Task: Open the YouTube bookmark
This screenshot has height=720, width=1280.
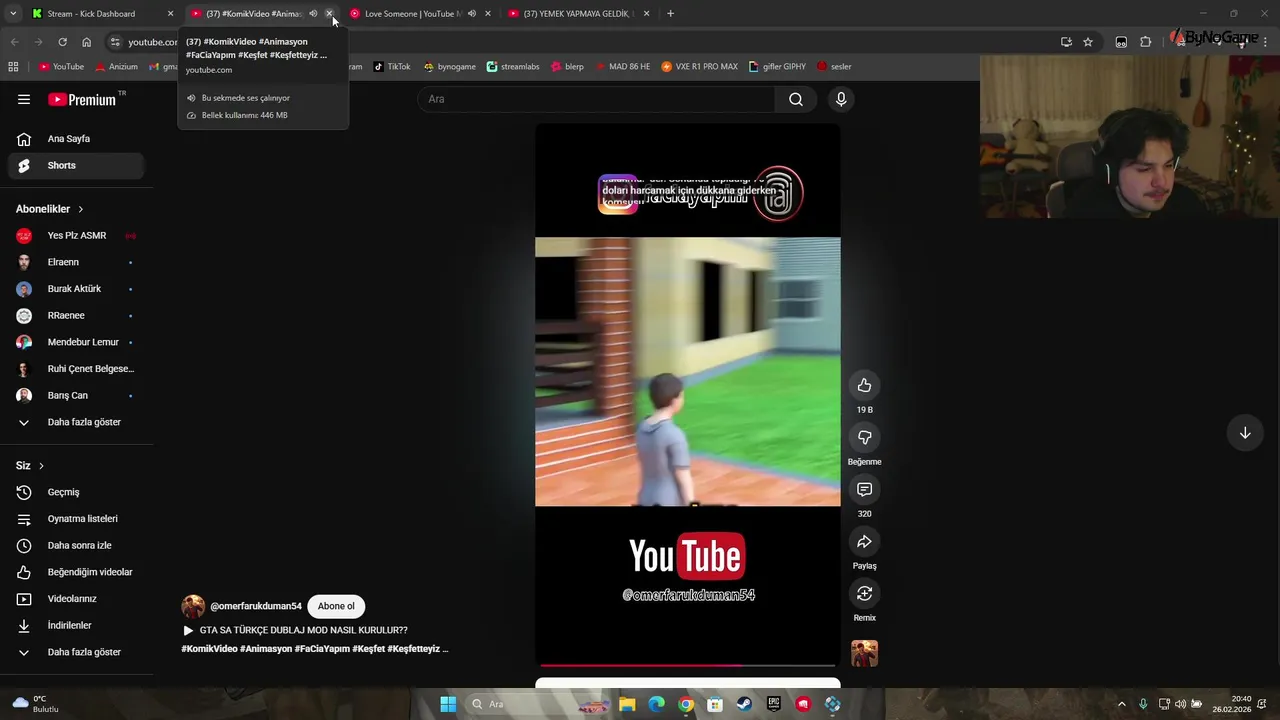Action: point(61,67)
